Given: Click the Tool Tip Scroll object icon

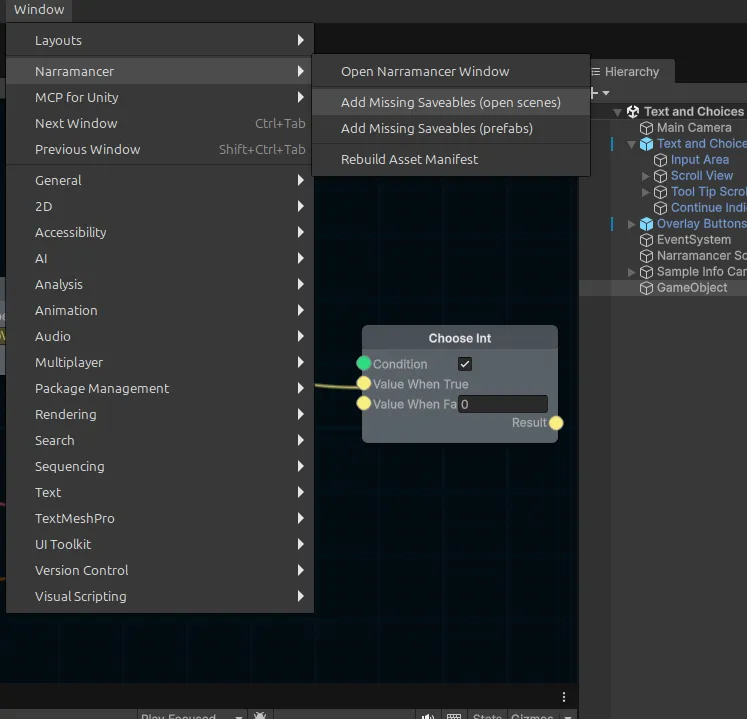Looking at the screenshot, I should 660,192.
